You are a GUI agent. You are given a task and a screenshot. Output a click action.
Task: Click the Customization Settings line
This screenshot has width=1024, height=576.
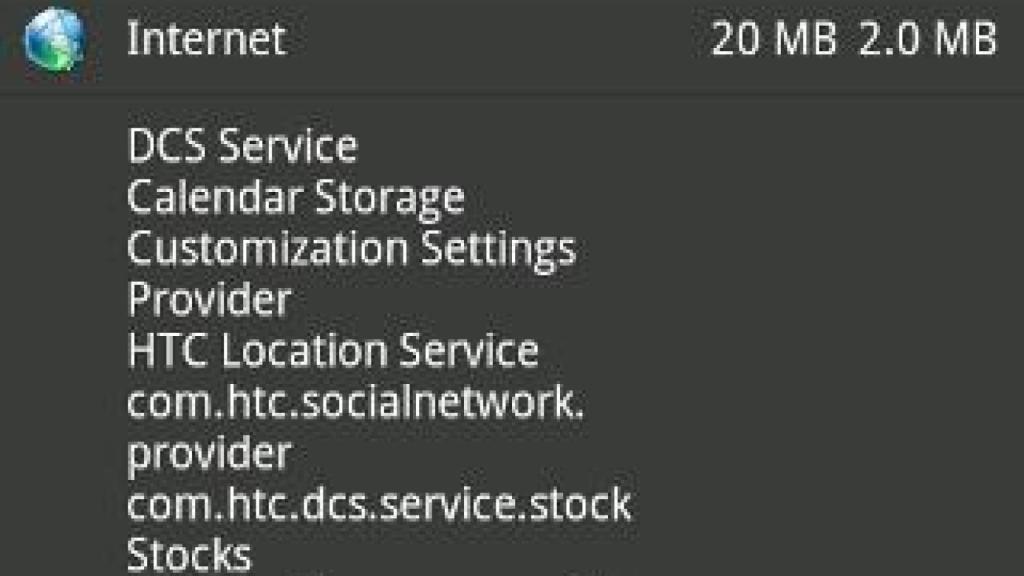tap(351, 248)
